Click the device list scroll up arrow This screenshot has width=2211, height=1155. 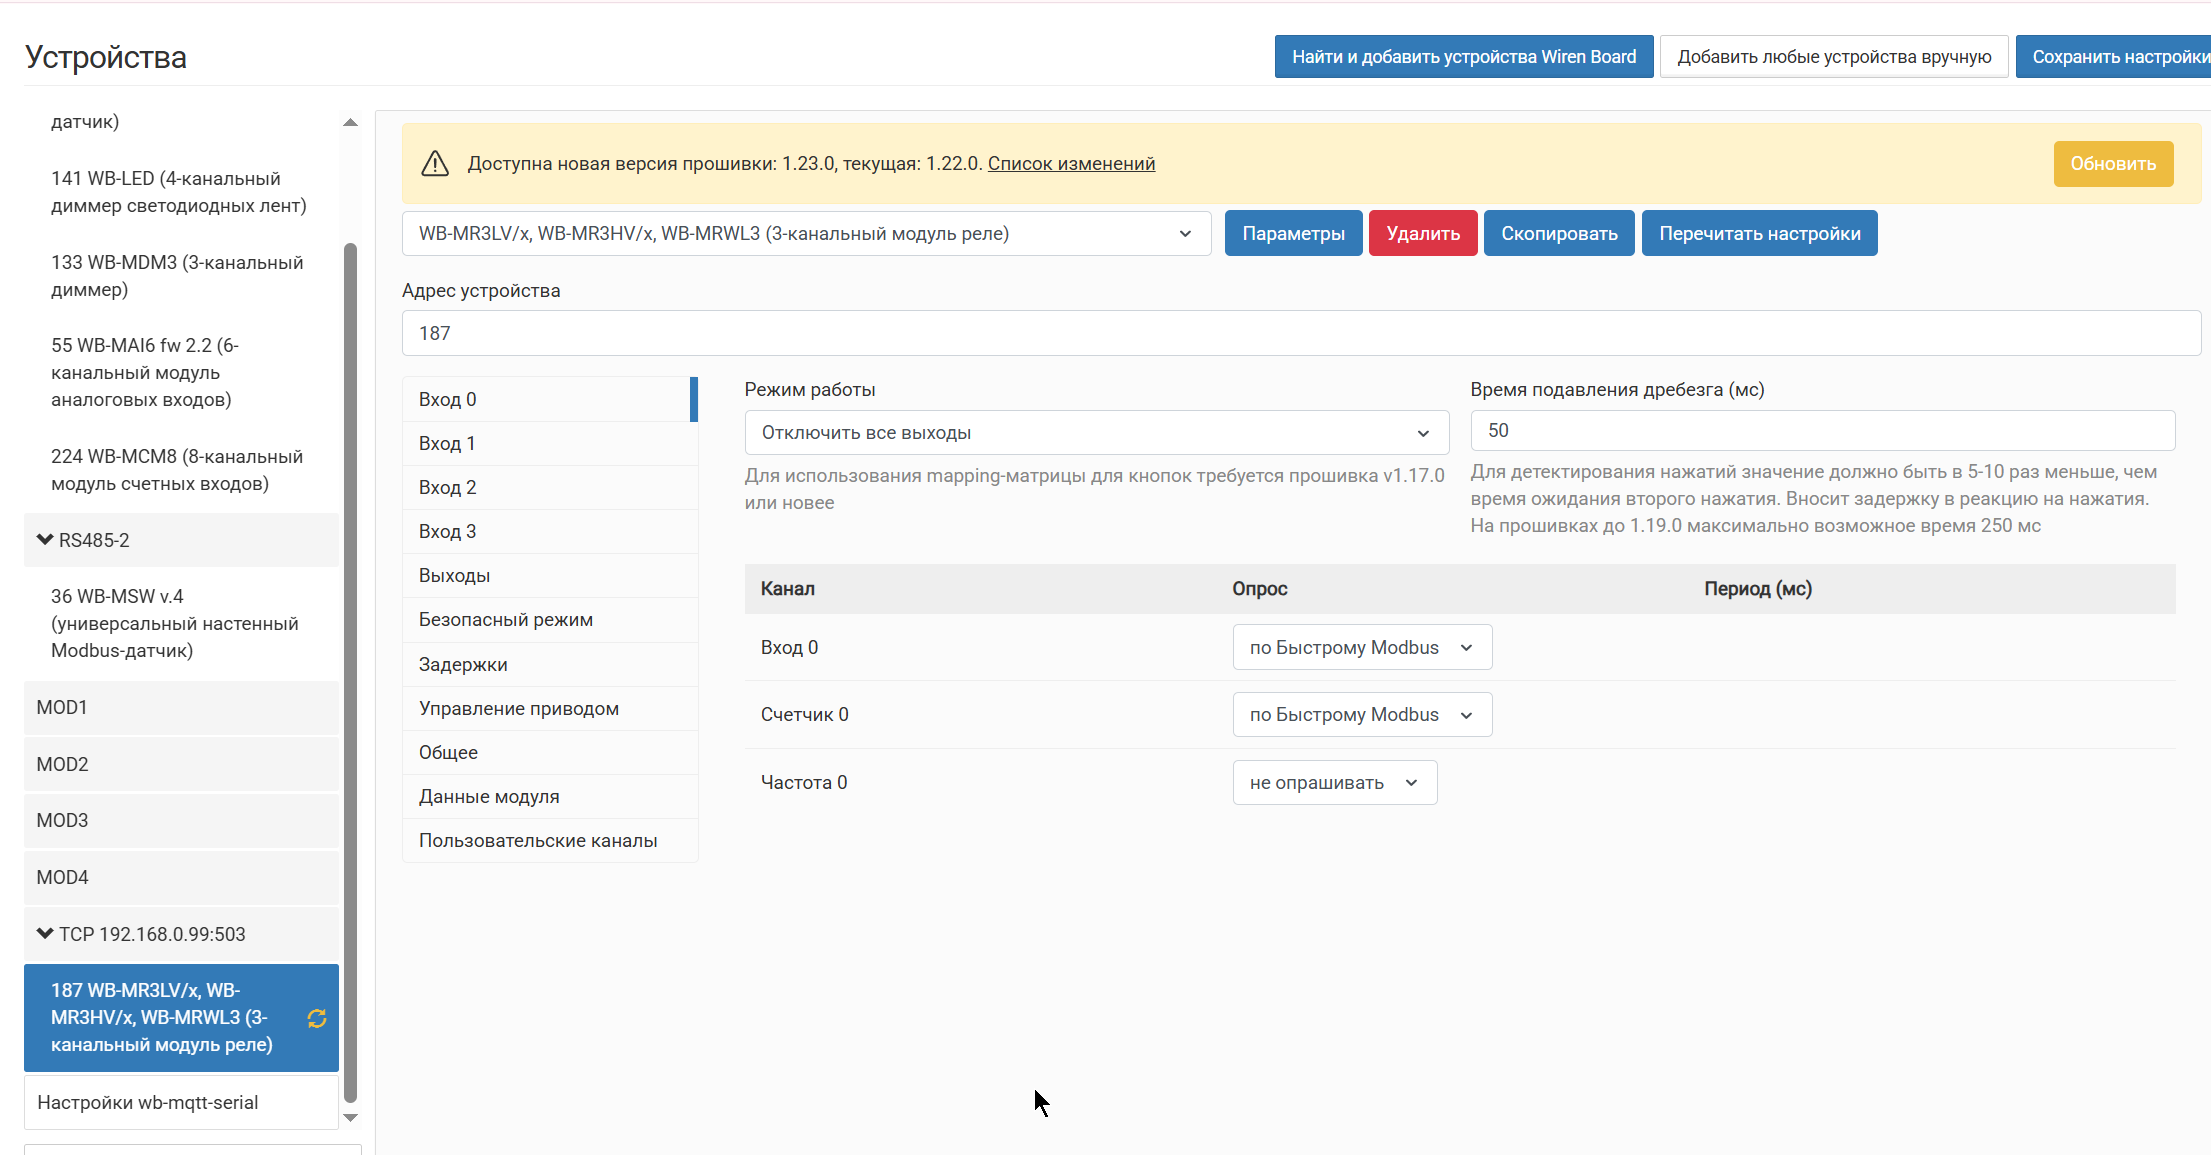[350, 122]
